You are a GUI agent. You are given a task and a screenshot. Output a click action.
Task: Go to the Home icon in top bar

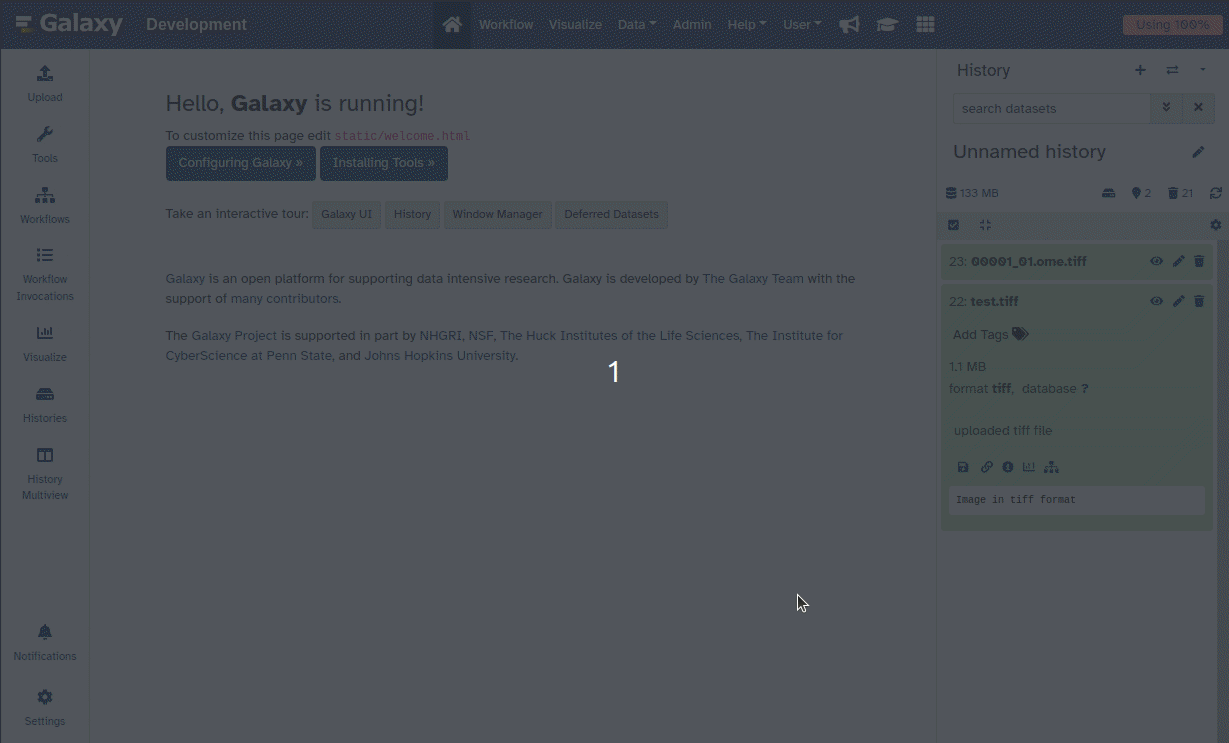coord(452,24)
